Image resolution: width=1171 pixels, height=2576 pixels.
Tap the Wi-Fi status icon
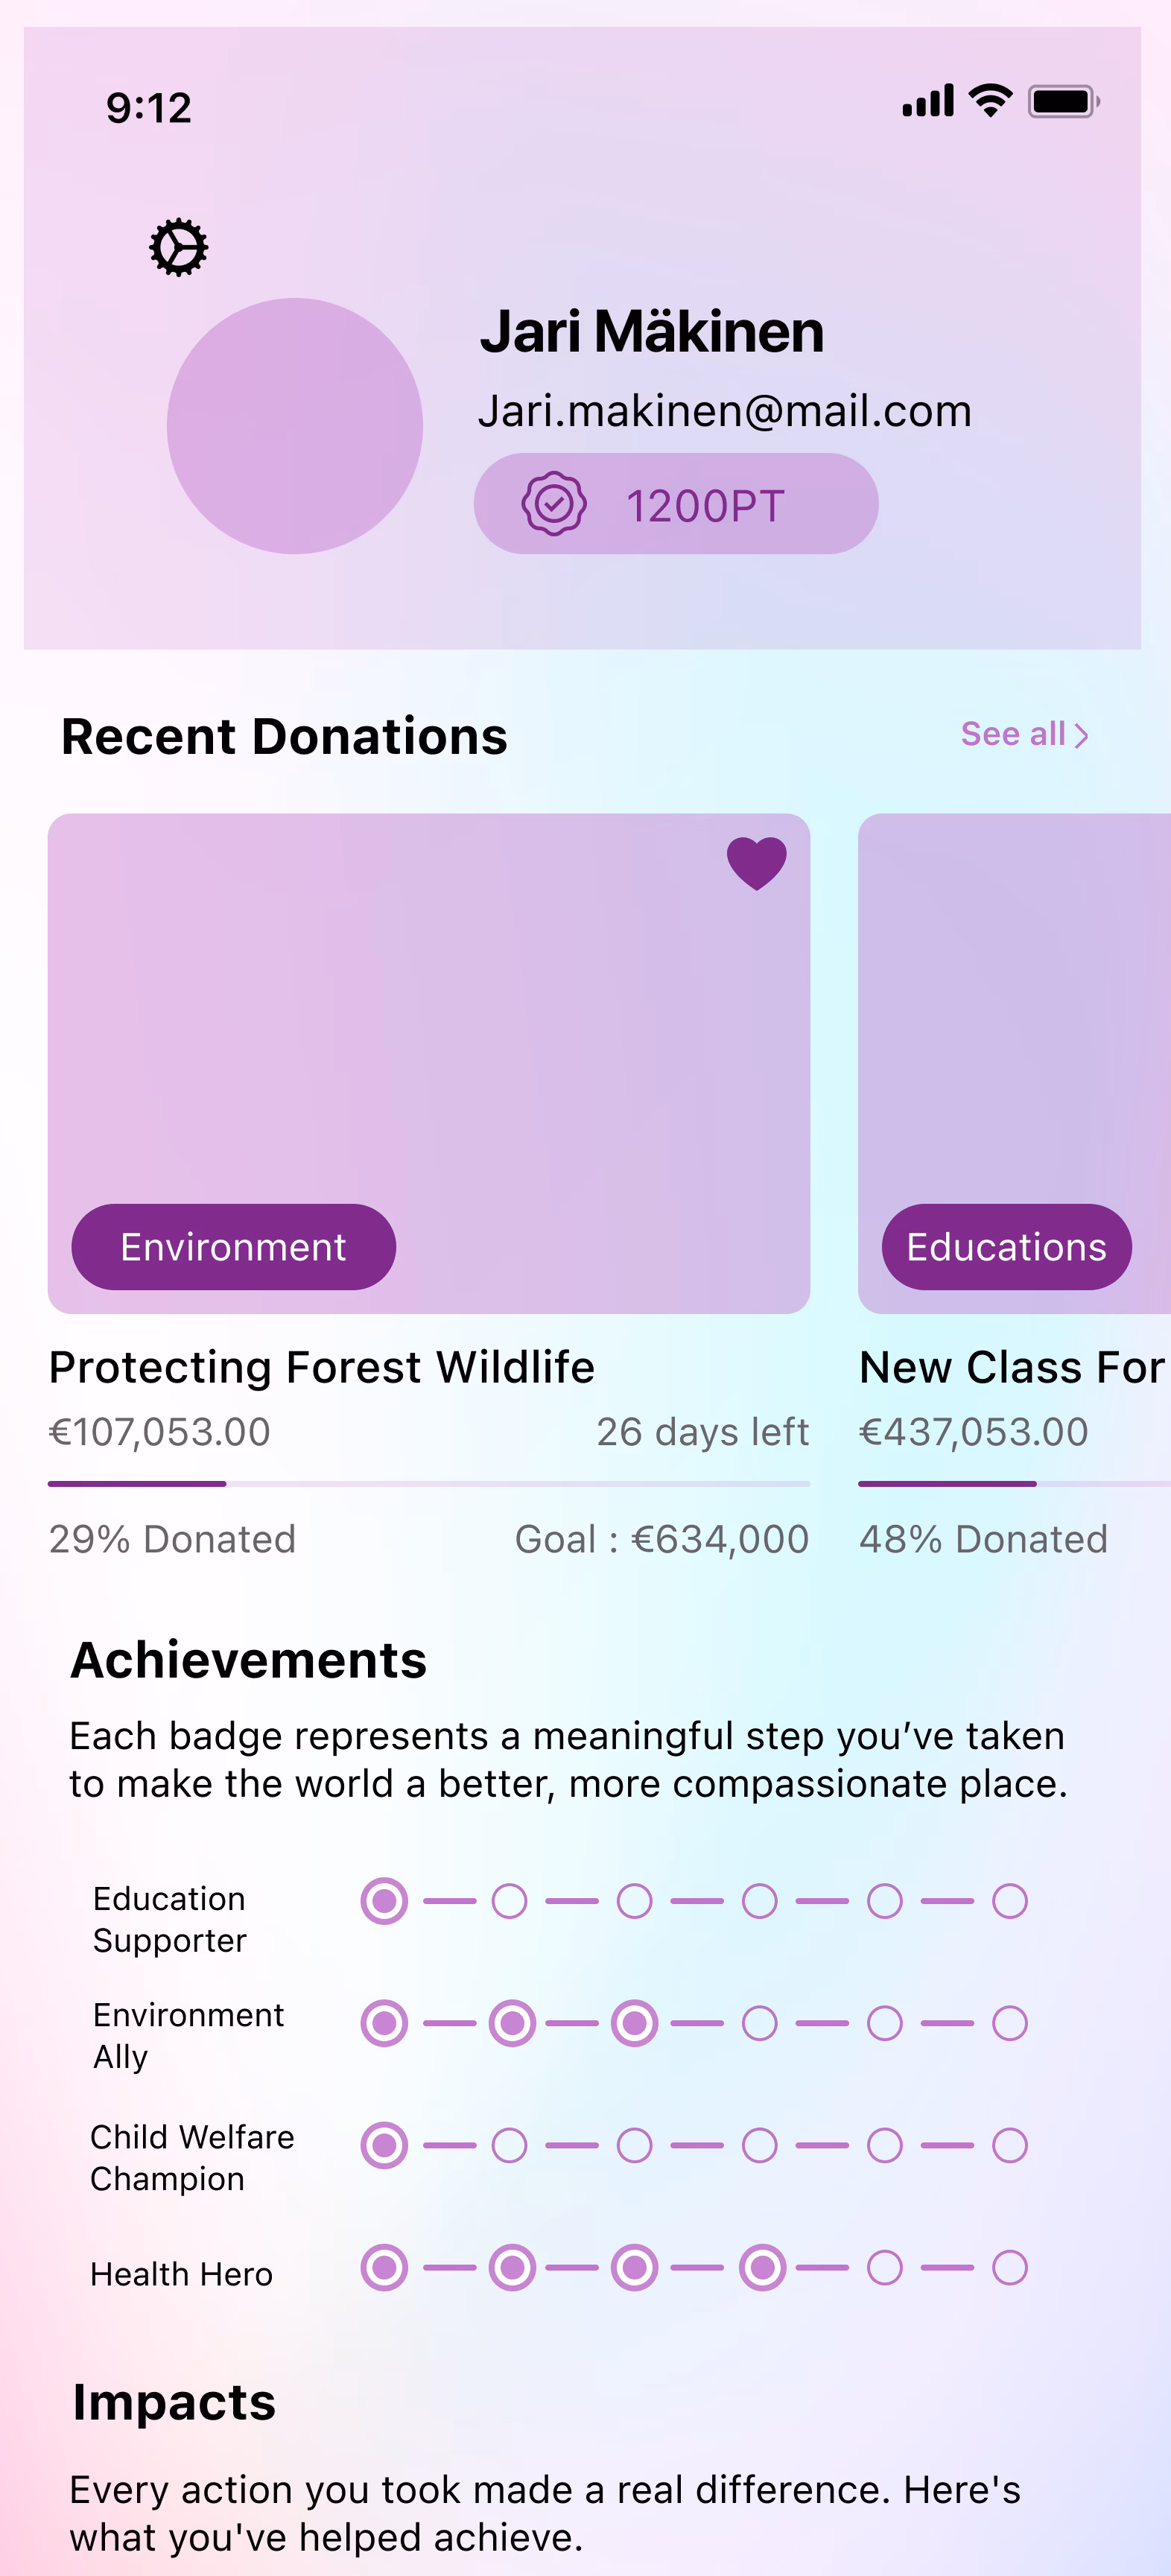(991, 101)
